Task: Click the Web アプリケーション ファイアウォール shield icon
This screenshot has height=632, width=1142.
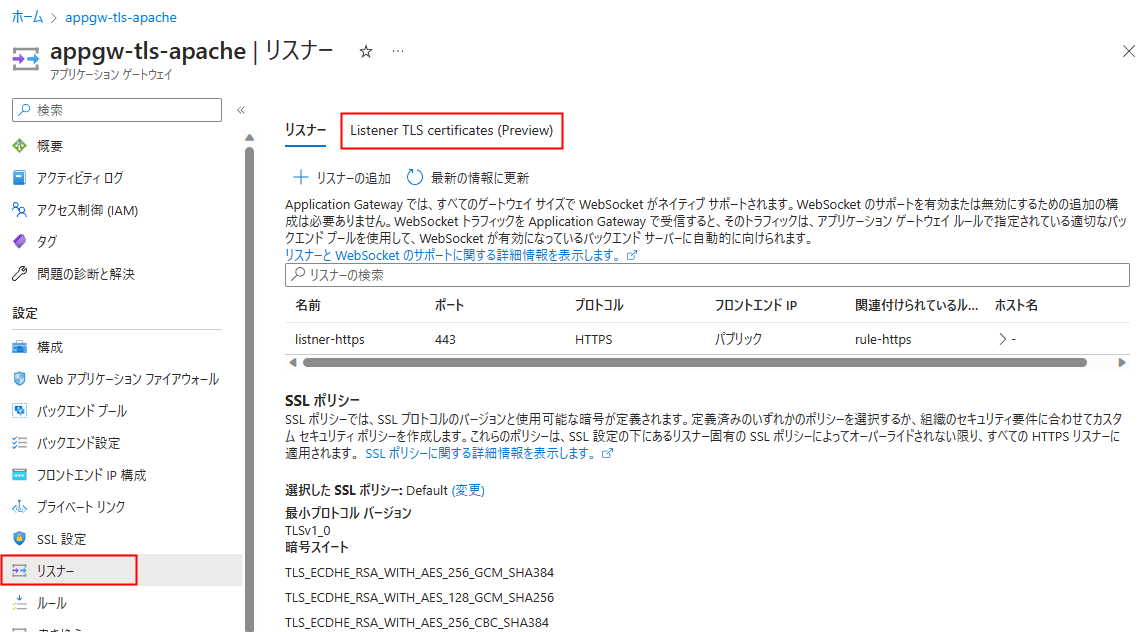Action: click(x=20, y=379)
